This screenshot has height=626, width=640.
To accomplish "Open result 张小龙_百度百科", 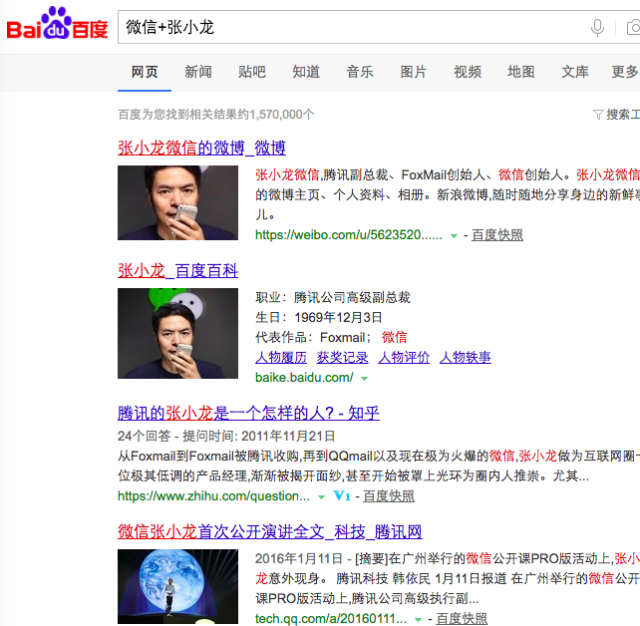I will point(178,271).
